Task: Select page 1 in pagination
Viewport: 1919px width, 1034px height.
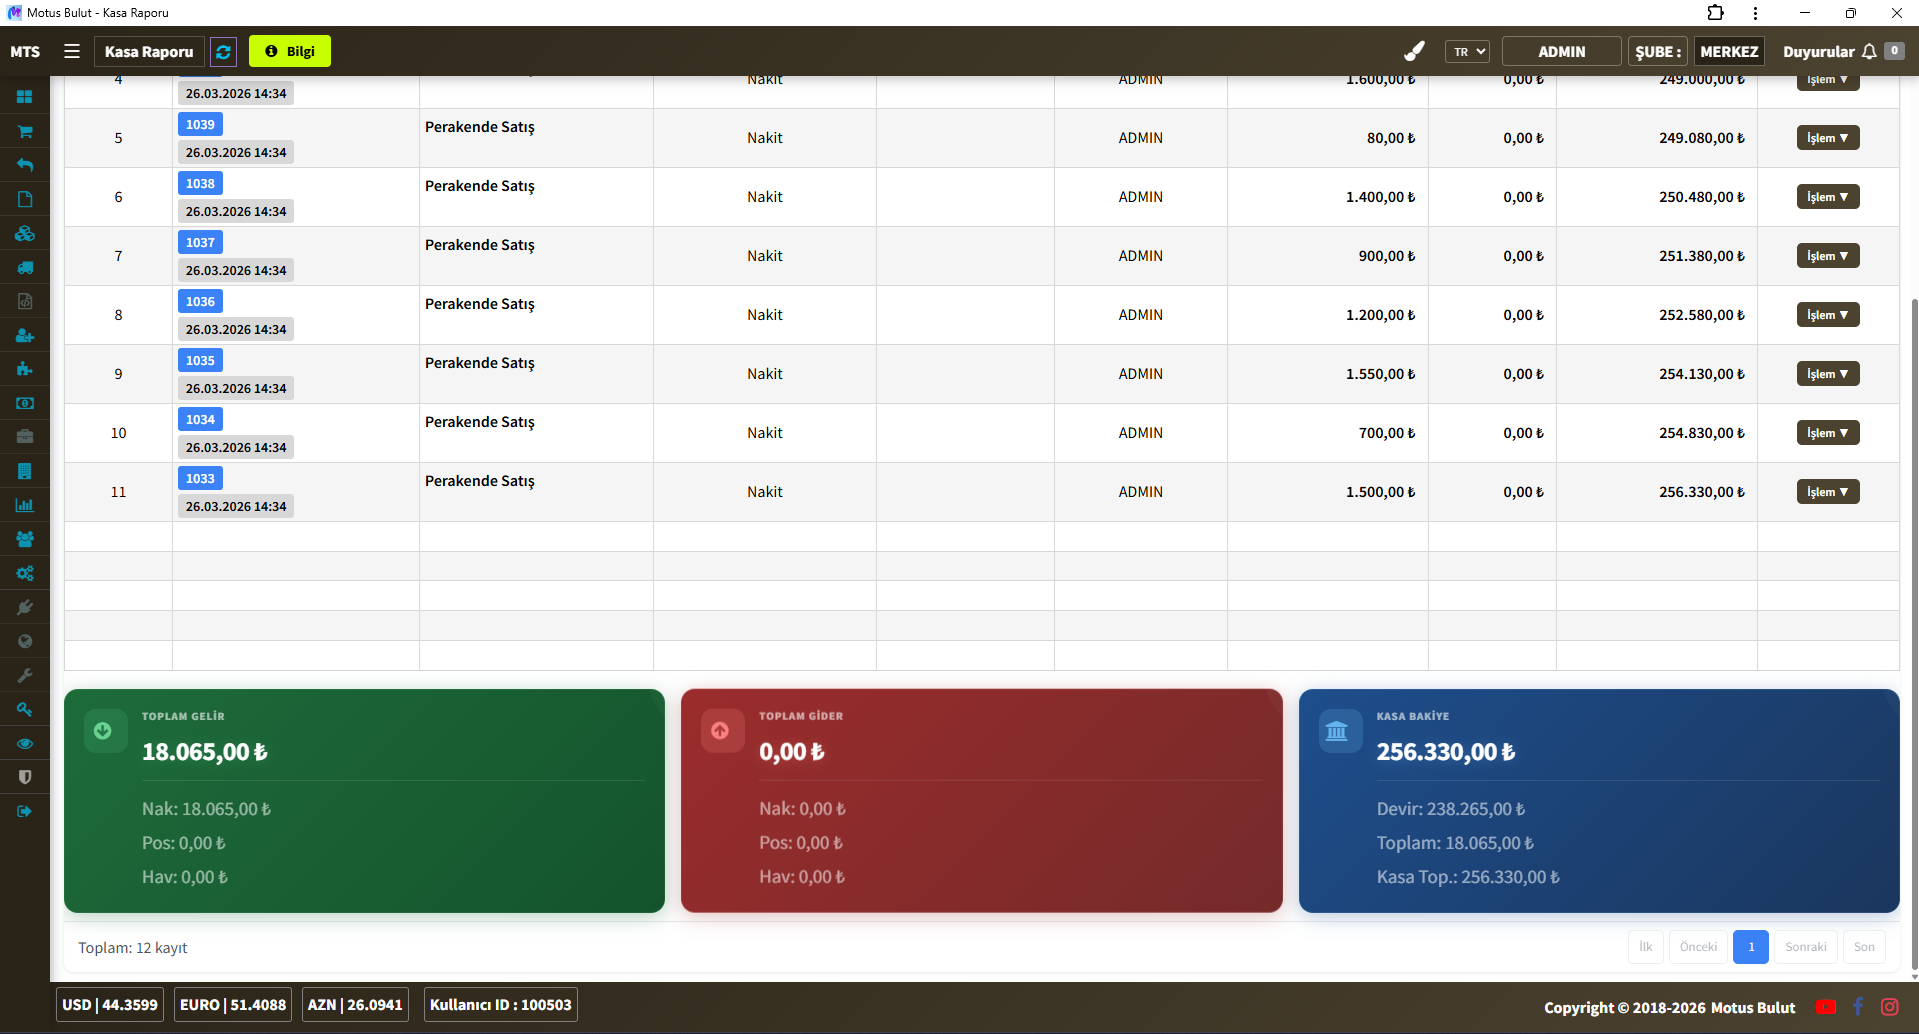Action: [1750, 947]
